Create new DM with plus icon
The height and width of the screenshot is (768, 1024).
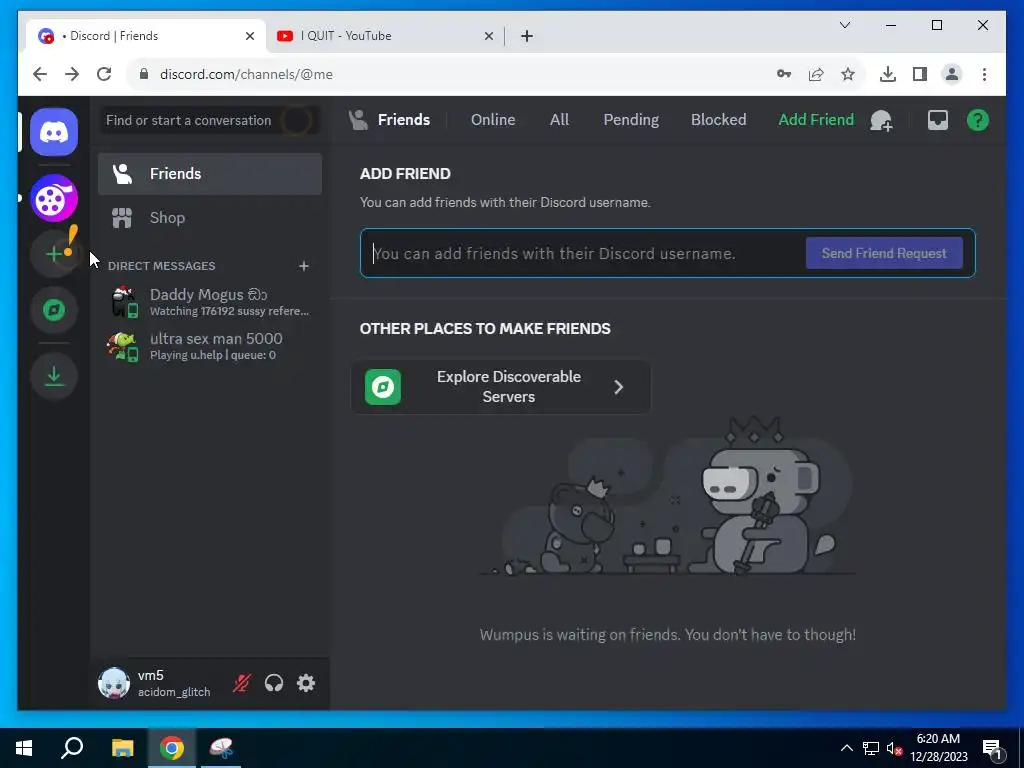click(x=304, y=266)
